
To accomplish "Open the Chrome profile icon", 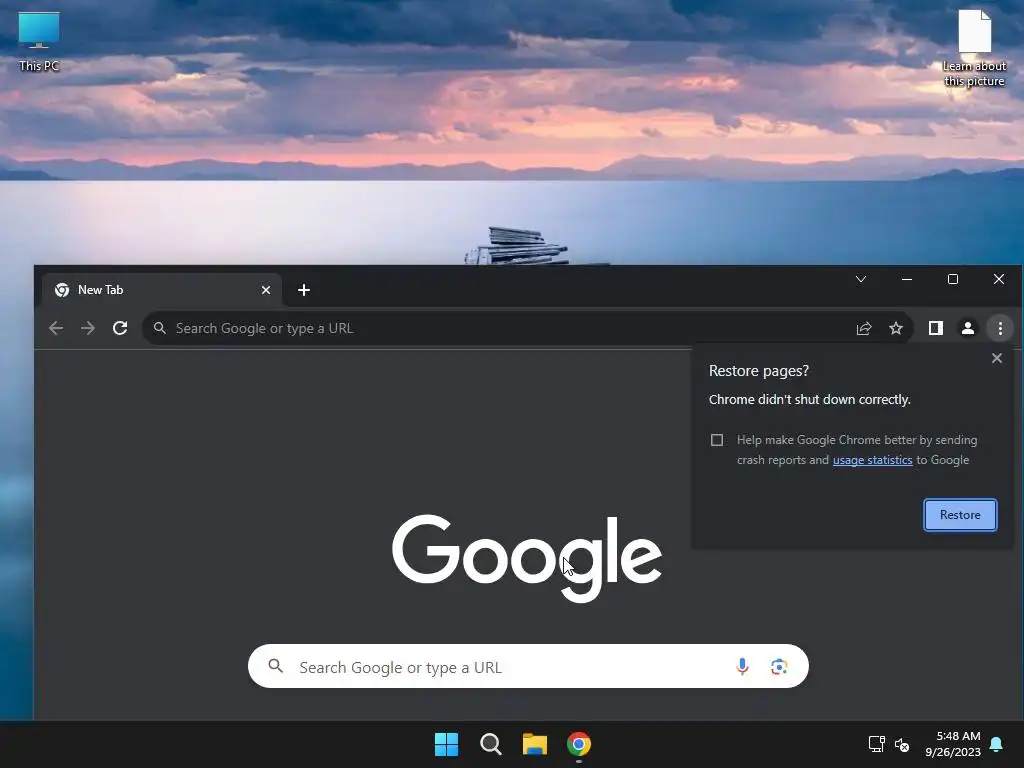I will (968, 328).
